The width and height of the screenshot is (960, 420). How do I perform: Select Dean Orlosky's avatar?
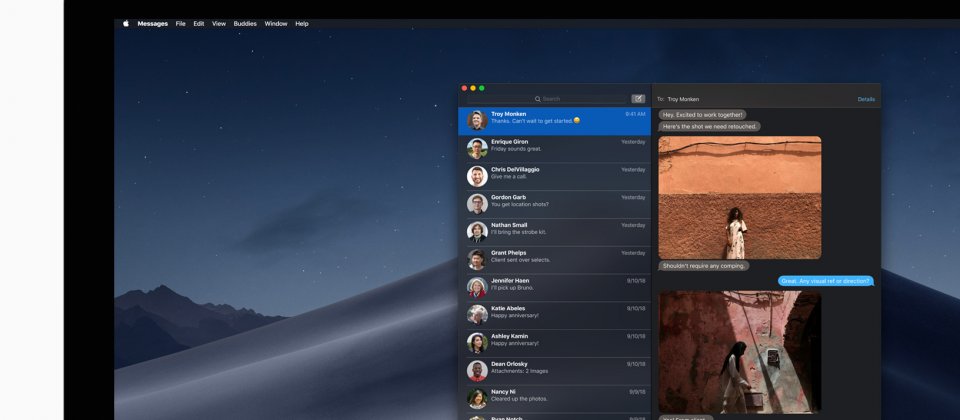coord(477,370)
